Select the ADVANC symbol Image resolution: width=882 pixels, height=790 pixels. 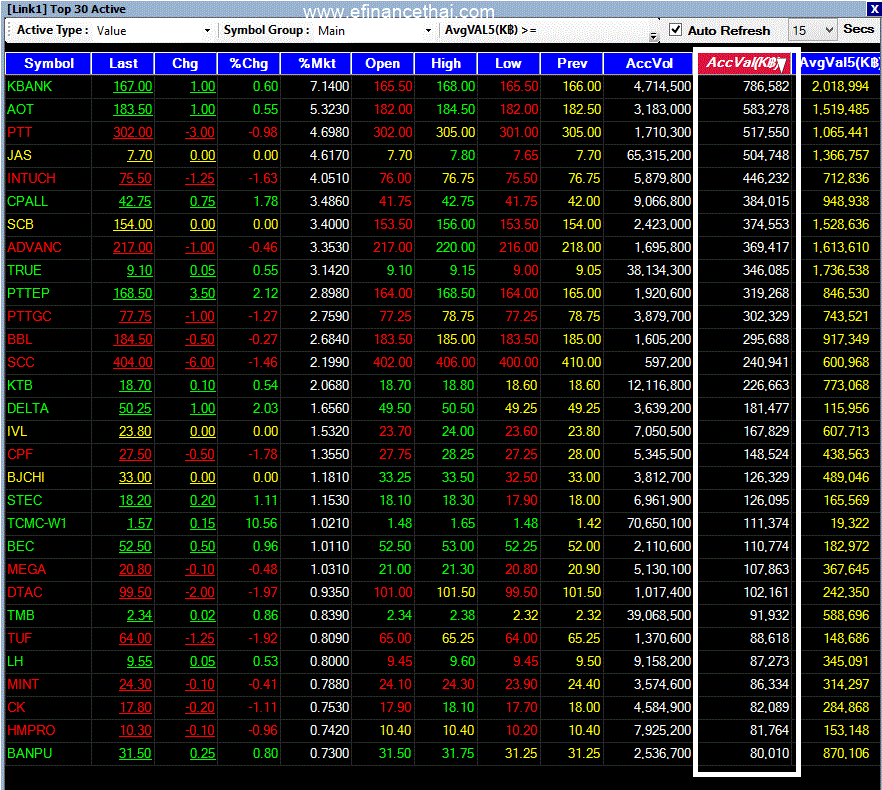34,248
